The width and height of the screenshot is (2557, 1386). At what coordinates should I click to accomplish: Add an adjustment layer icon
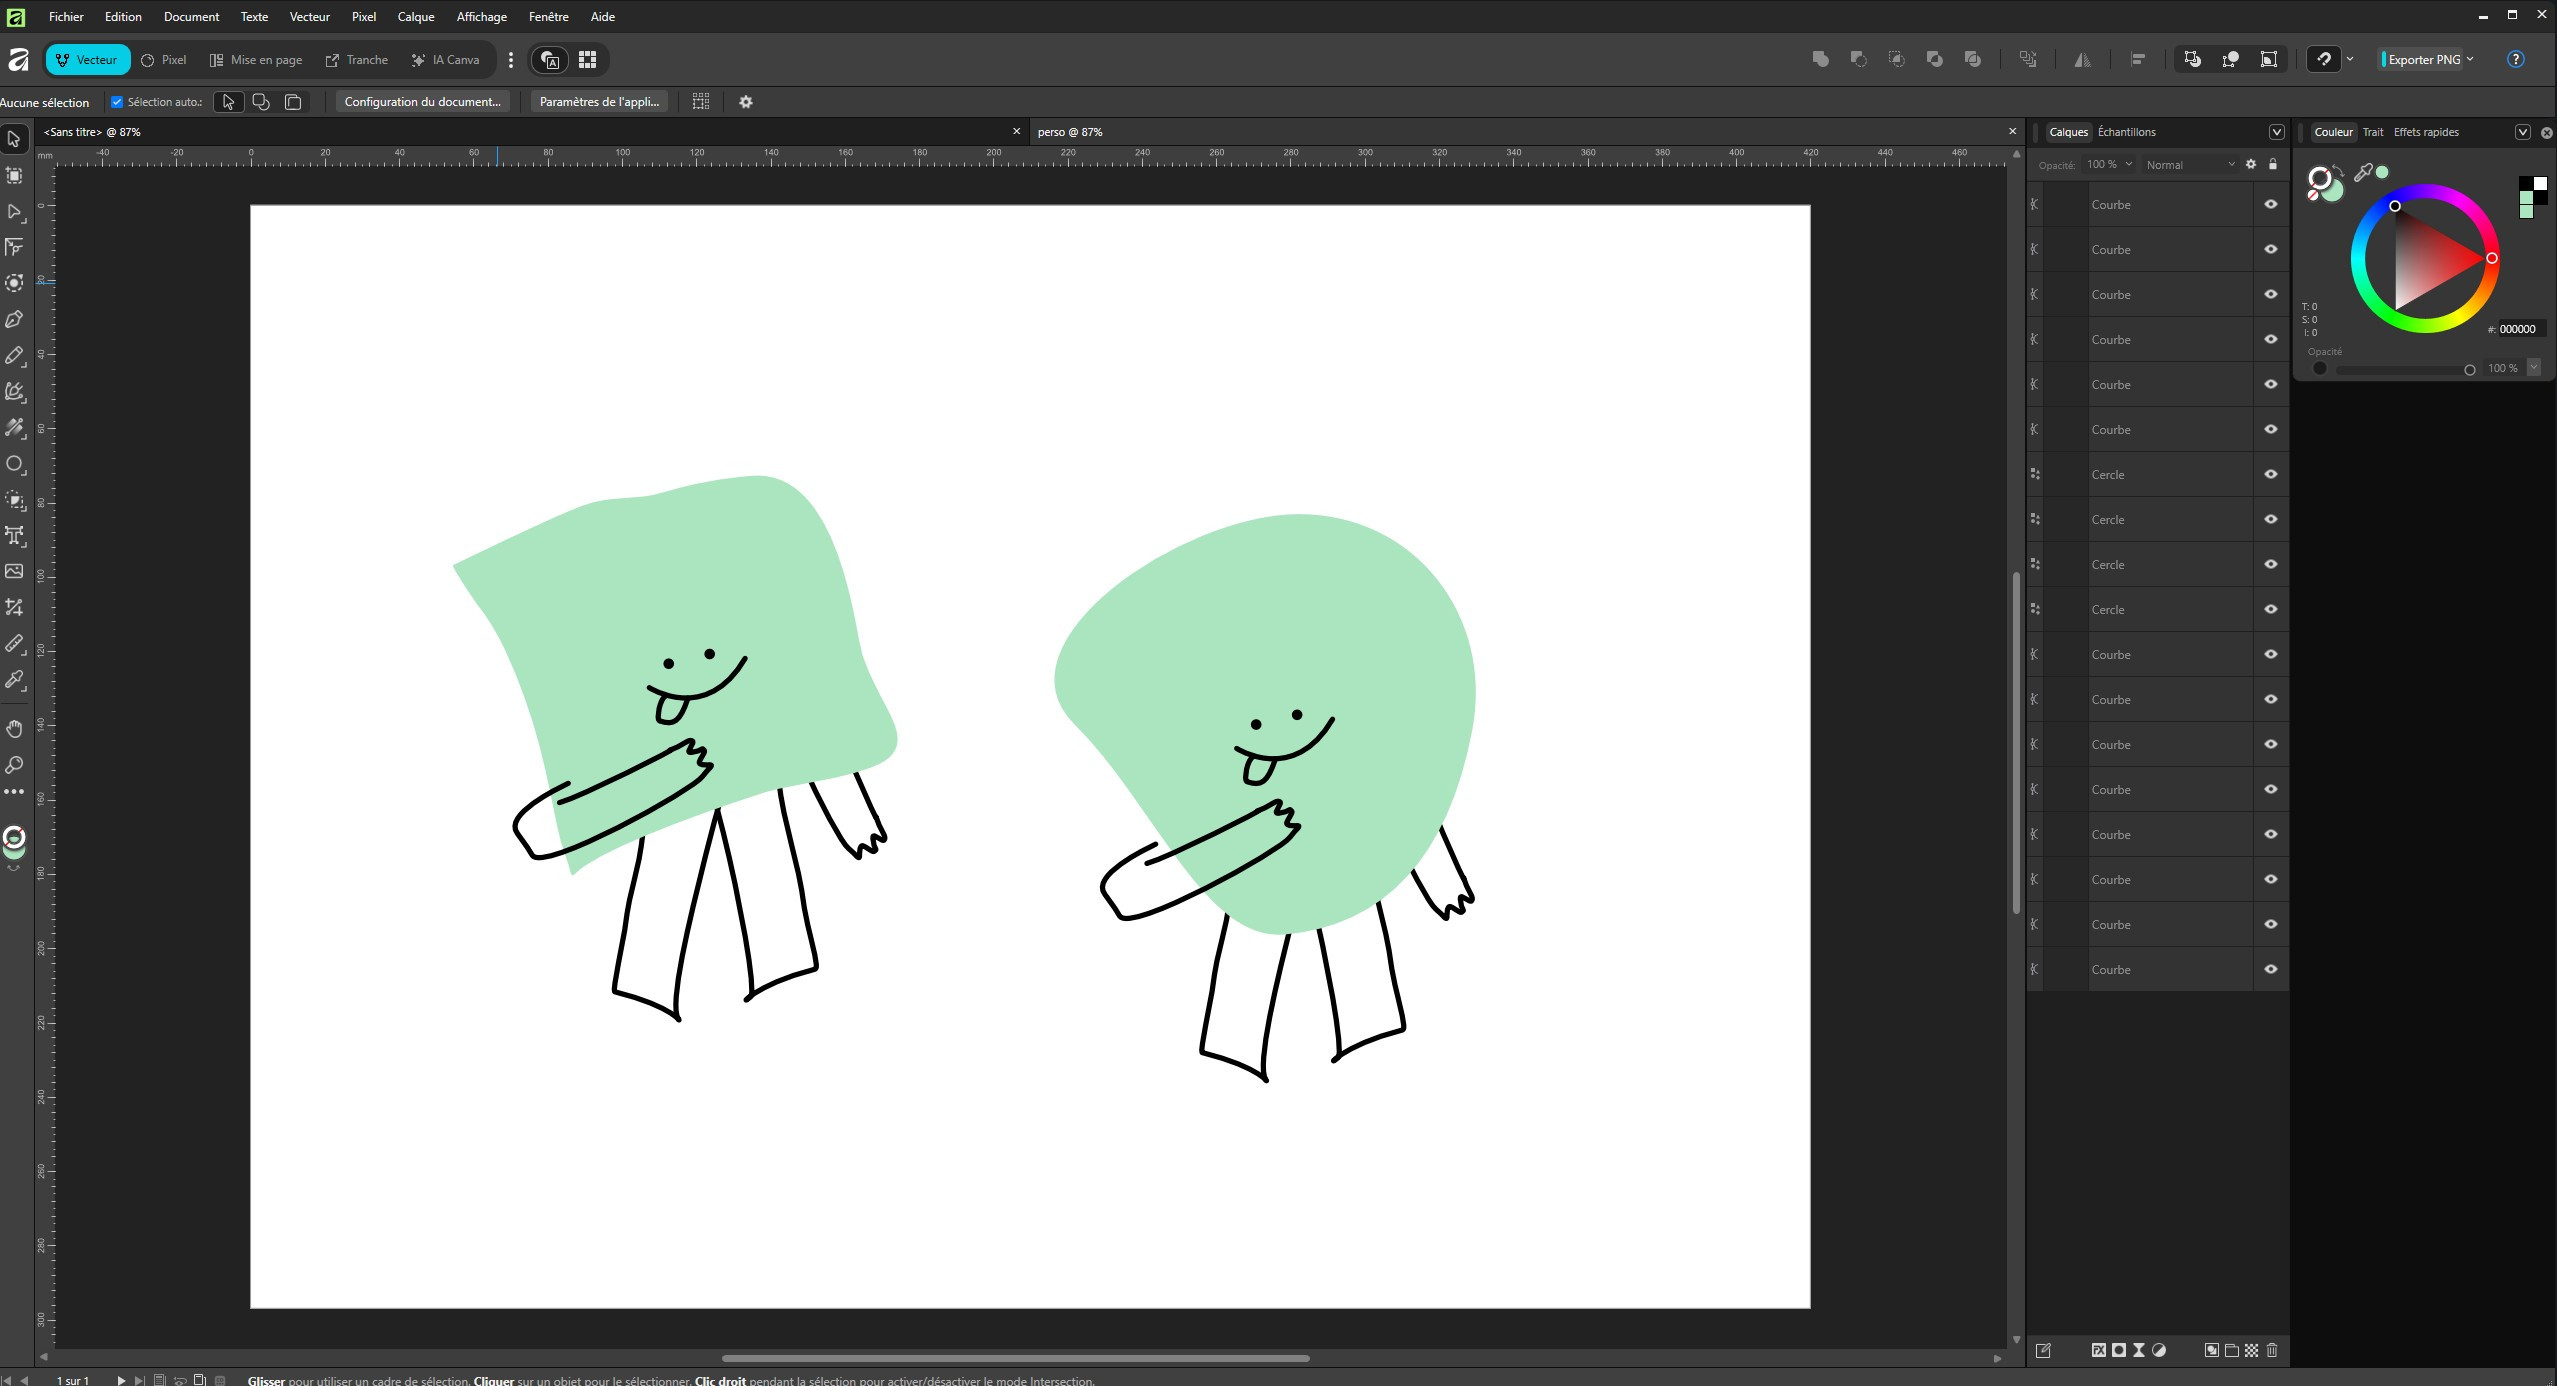2159,1350
